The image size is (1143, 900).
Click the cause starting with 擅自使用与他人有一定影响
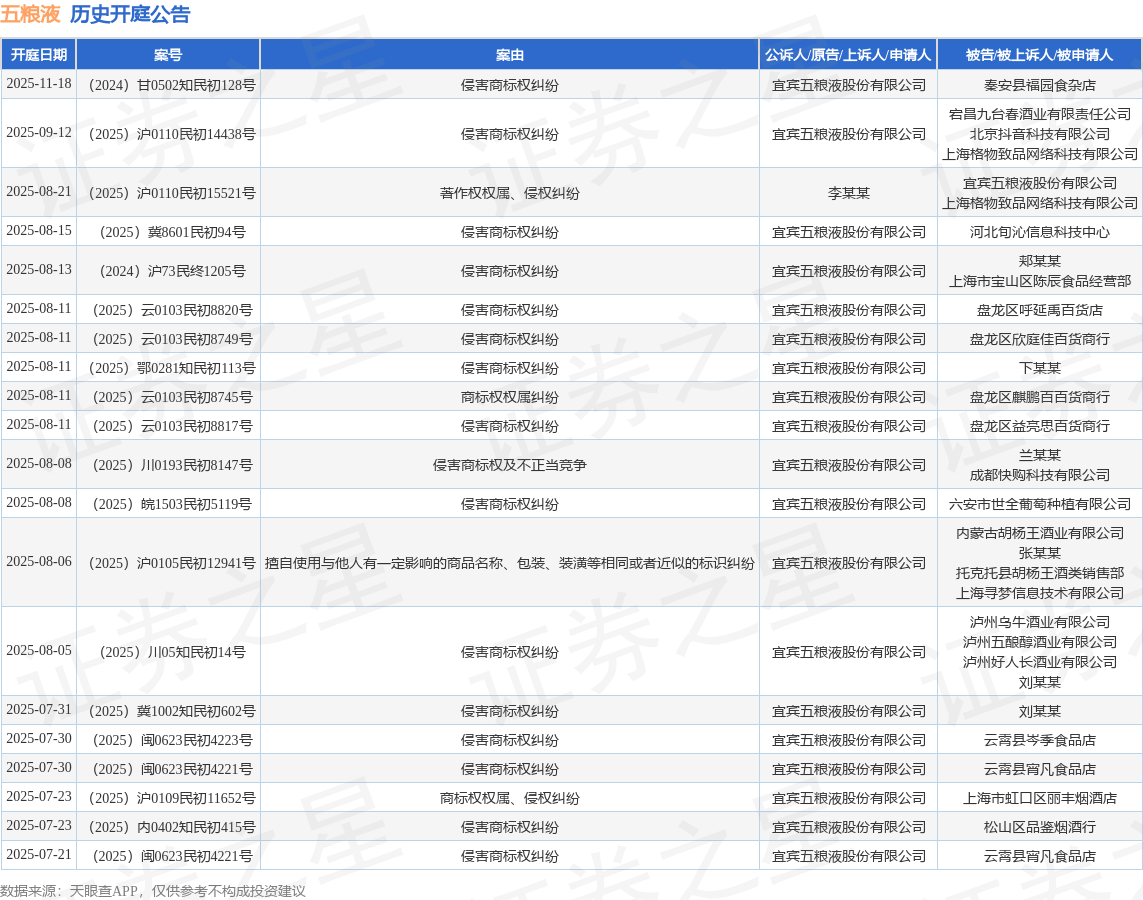click(510, 563)
